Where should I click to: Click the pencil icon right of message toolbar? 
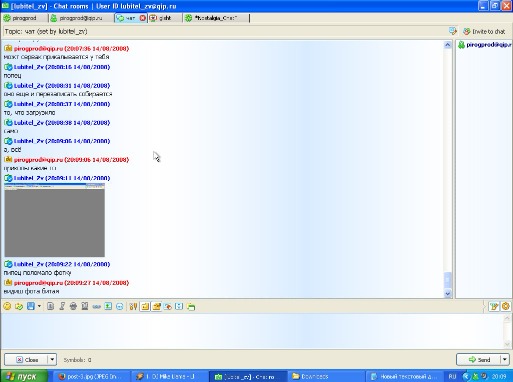click(494, 306)
